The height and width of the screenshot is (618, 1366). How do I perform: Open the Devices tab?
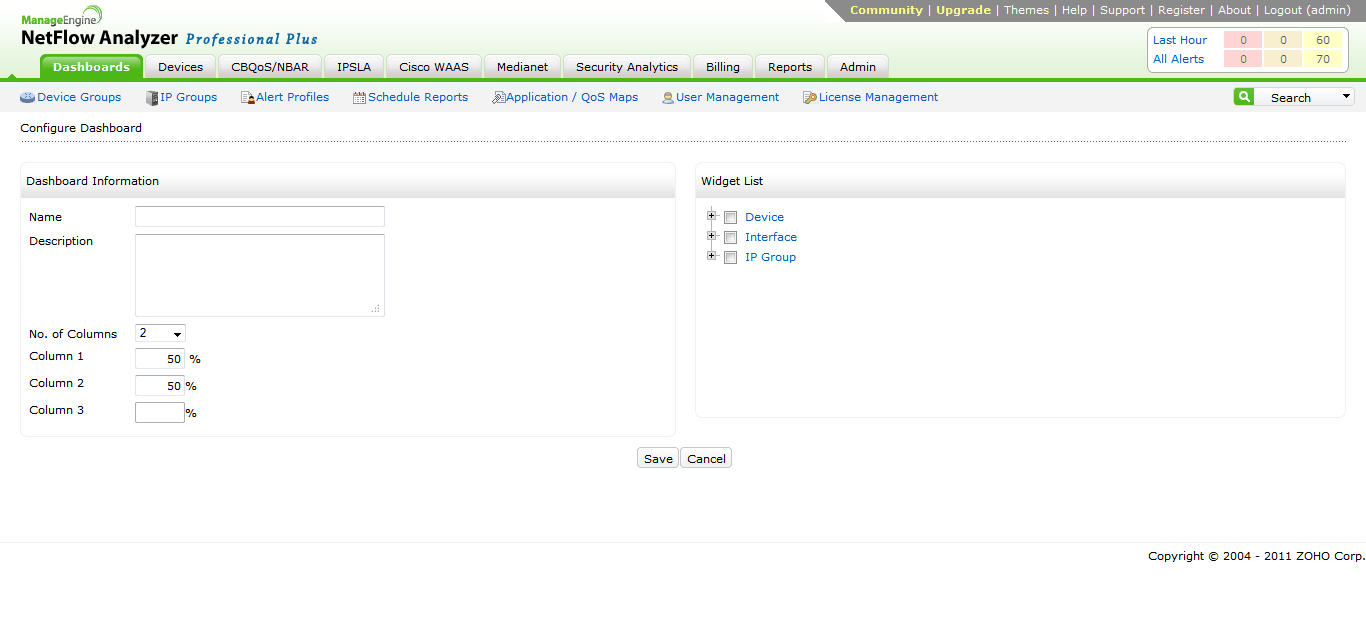[181, 67]
